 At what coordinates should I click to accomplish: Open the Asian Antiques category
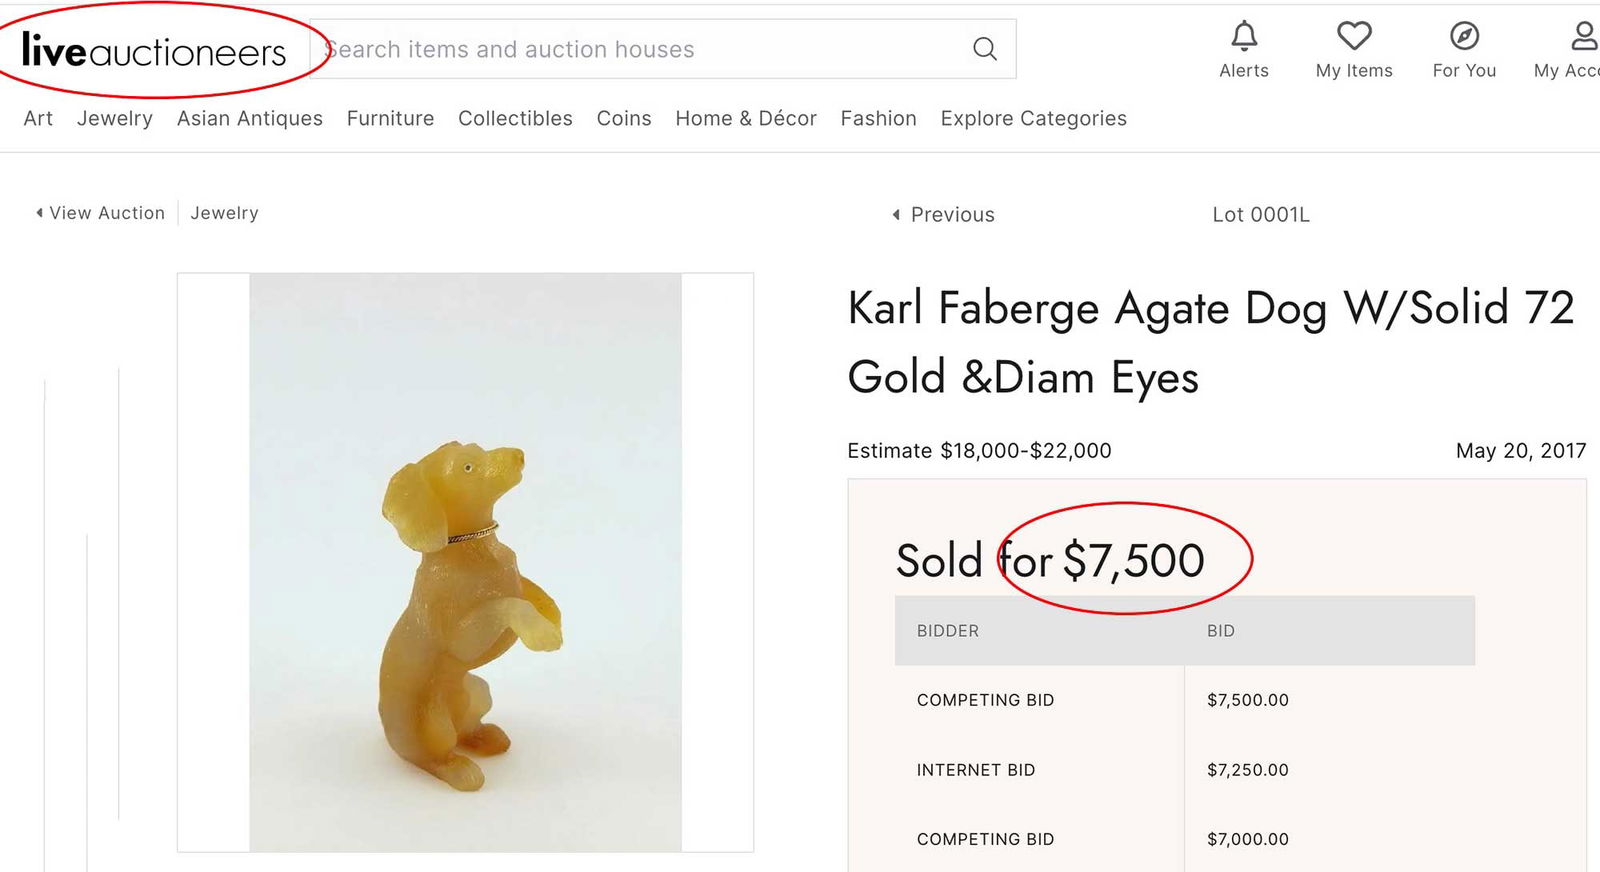(249, 118)
